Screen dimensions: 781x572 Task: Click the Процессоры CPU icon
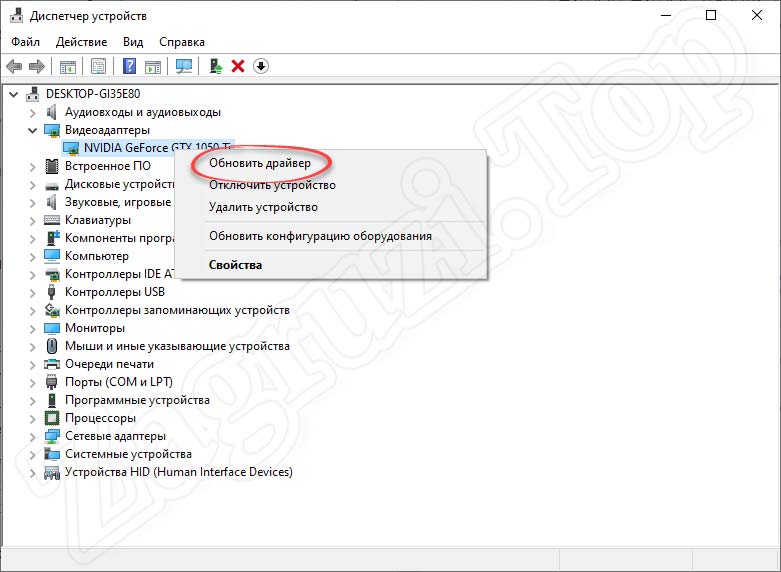[x=52, y=418]
